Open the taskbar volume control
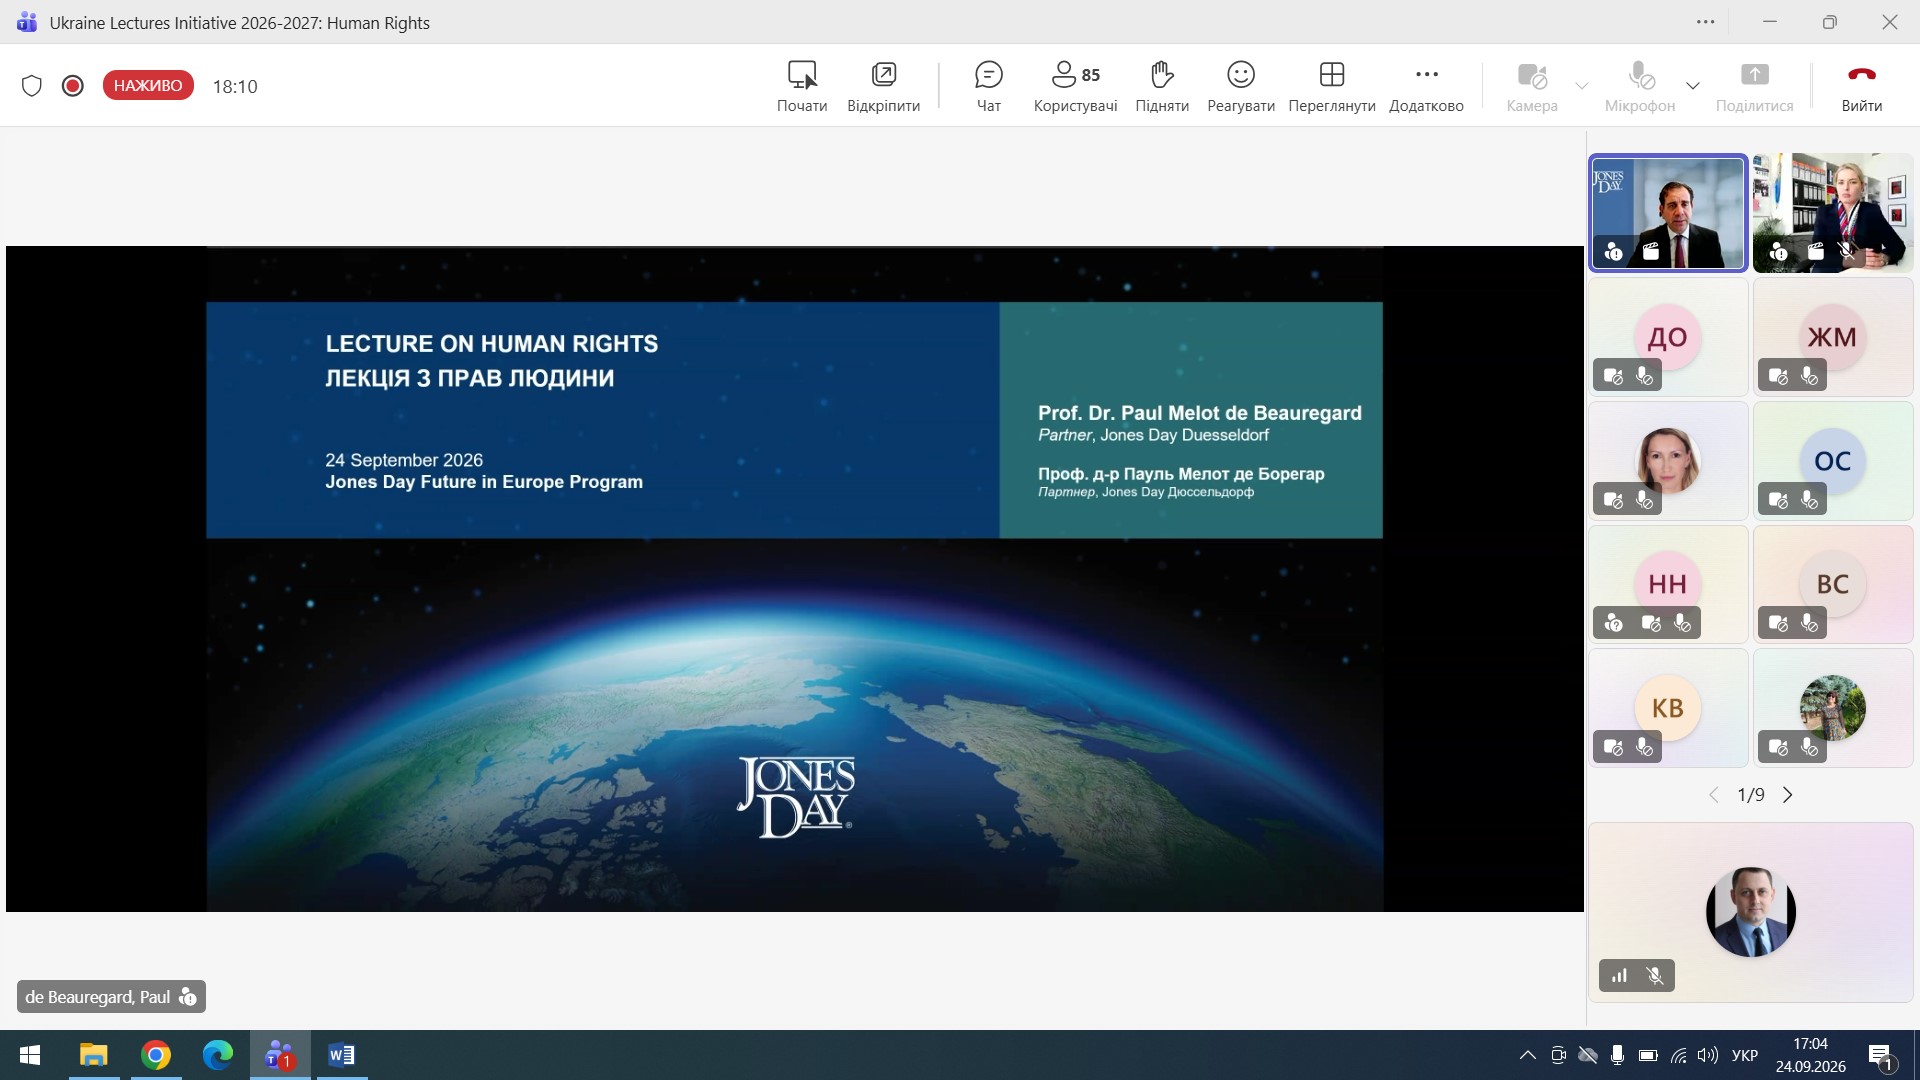Image resolution: width=1920 pixels, height=1080 pixels. pos(1708,1055)
